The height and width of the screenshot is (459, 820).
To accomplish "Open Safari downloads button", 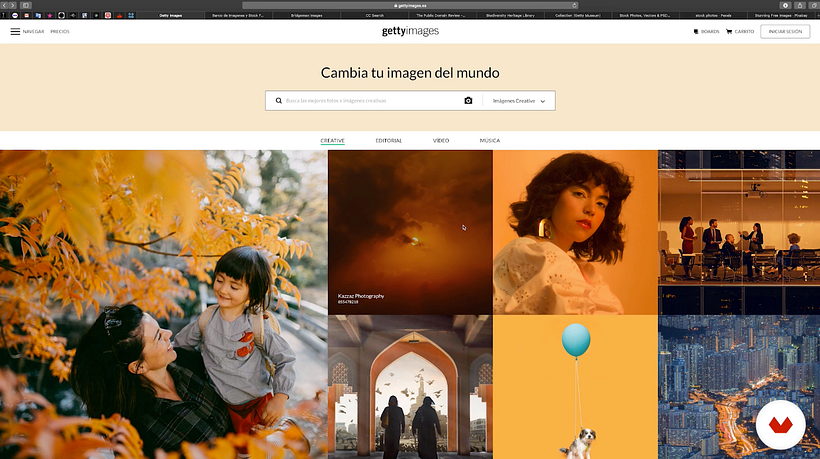I will pos(785,5).
